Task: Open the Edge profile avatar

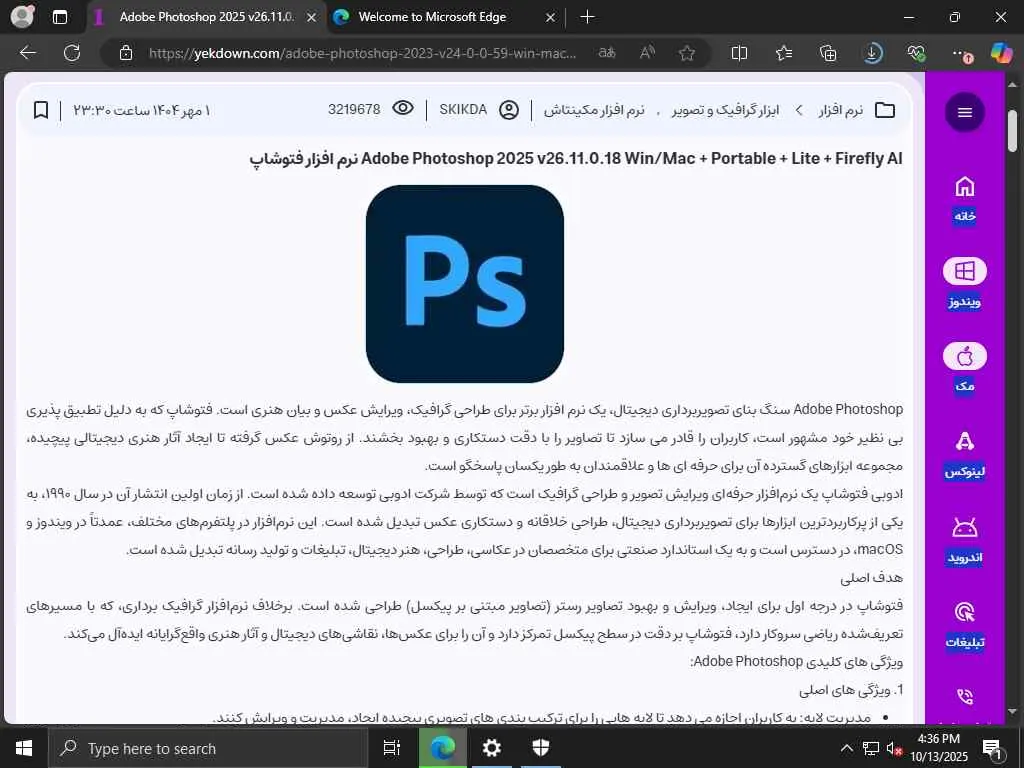Action: 22,16
